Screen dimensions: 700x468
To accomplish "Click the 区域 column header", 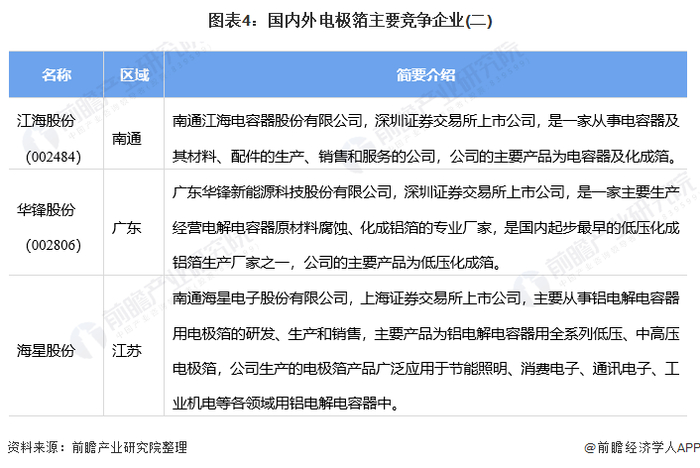I will point(134,75).
